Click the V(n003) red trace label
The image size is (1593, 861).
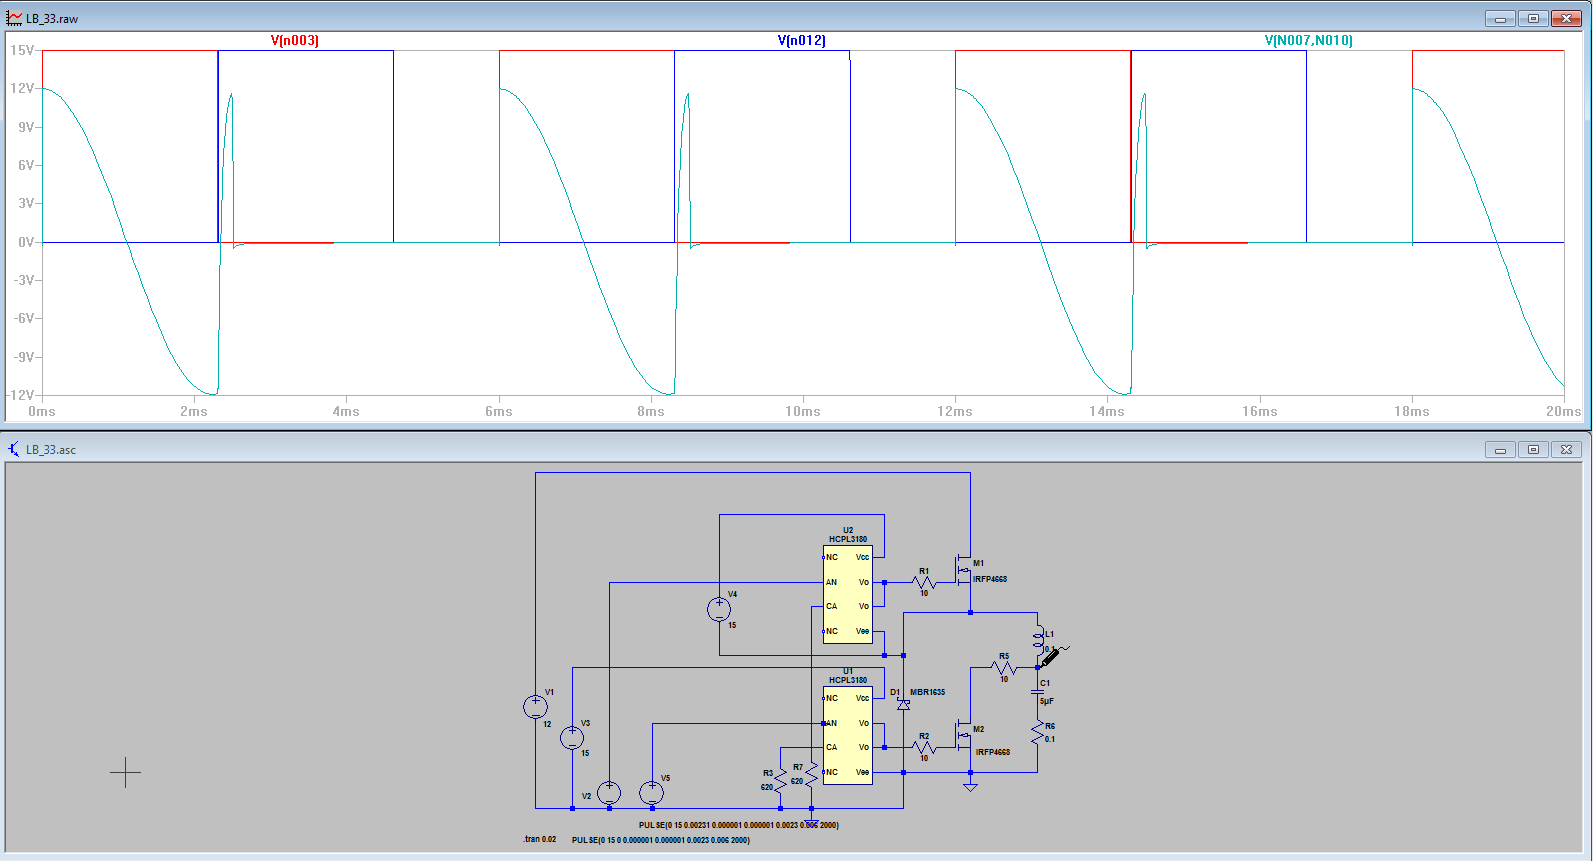click(295, 41)
